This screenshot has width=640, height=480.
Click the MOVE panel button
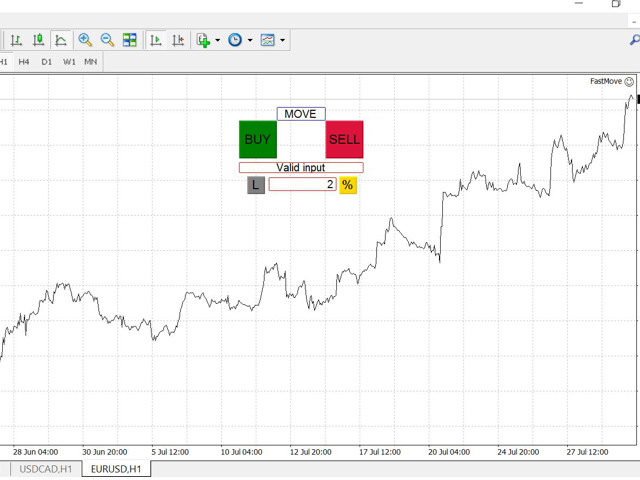[x=300, y=114]
